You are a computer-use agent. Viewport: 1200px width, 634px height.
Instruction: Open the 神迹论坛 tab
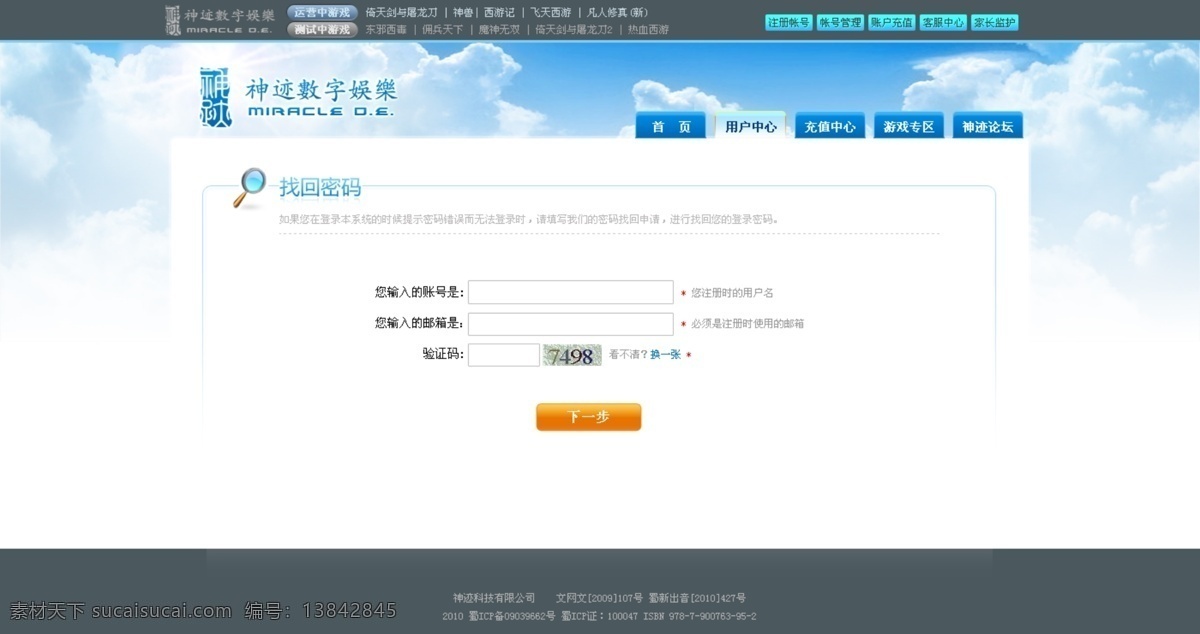pyautogui.click(x=988, y=126)
